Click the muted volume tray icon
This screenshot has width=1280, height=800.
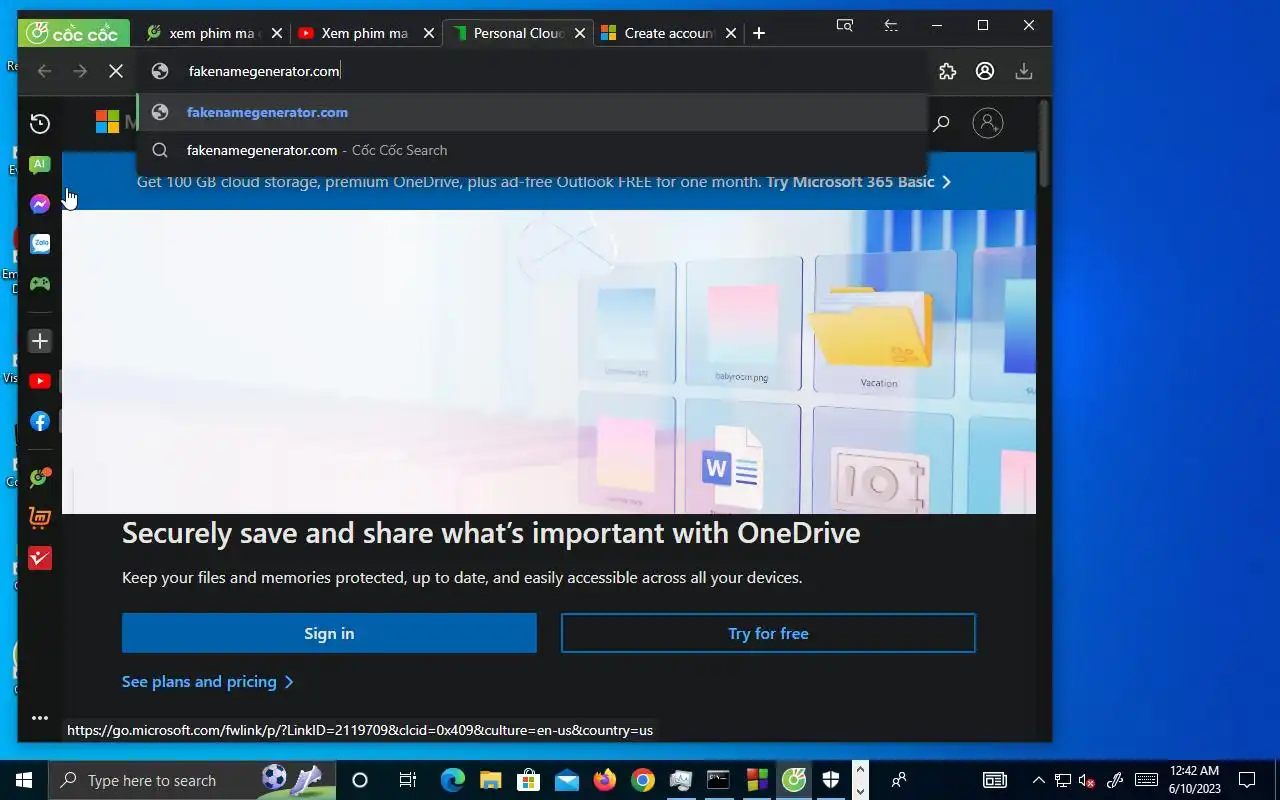1087,780
